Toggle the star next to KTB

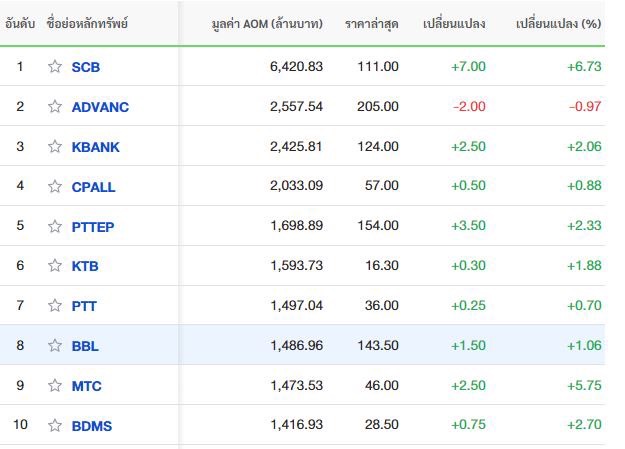pos(55,267)
